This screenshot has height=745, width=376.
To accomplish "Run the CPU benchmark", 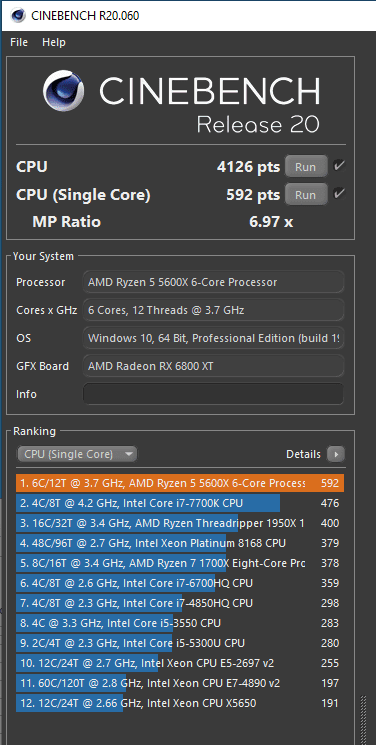I will pos(306,167).
